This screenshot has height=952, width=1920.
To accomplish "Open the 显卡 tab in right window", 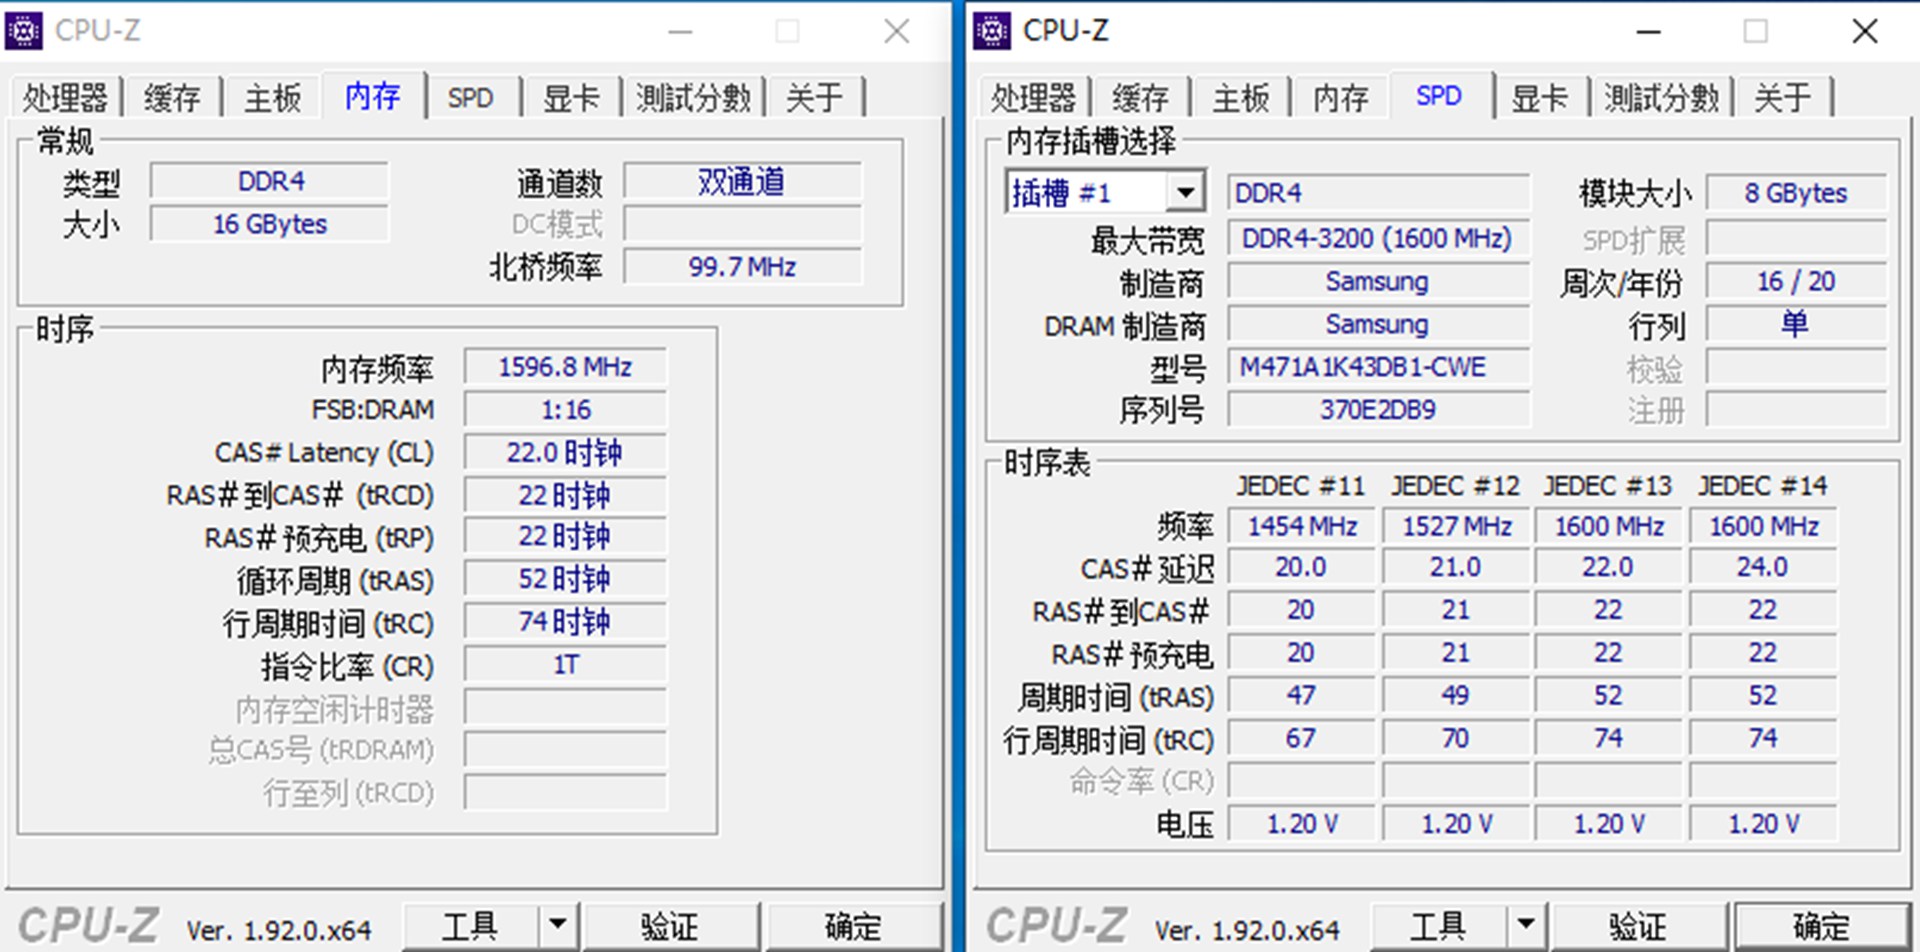I will (1540, 97).
